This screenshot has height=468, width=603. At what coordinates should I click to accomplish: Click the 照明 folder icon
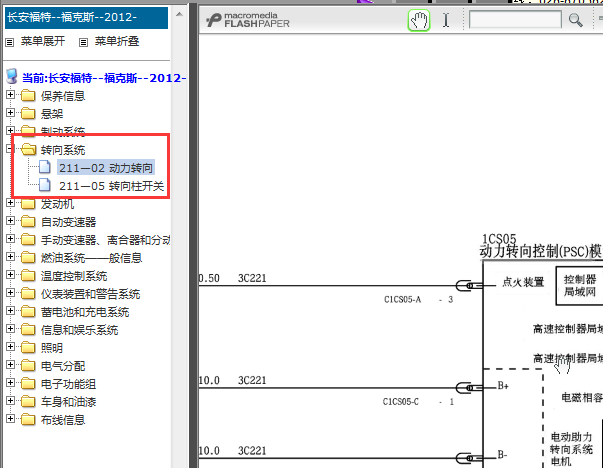pyautogui.click(x=28, y=347)
